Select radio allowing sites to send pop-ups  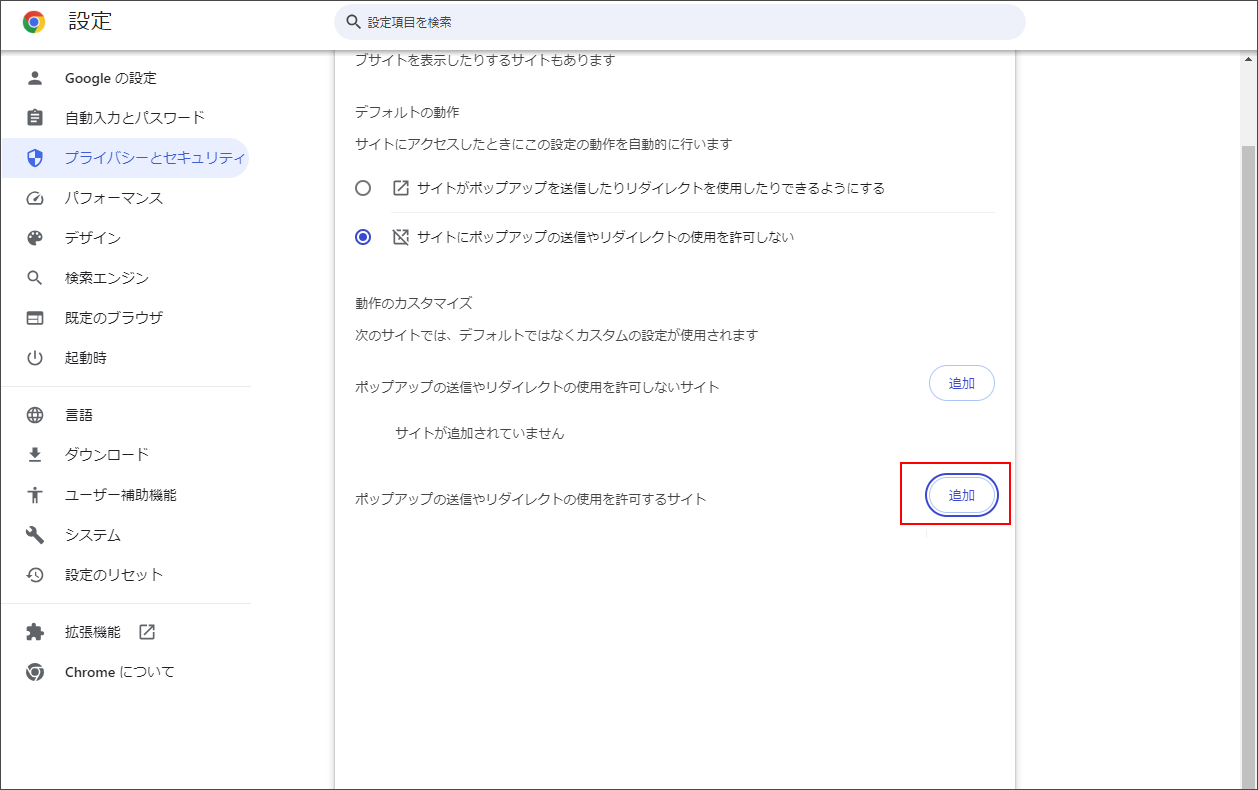tap(364, 188)
